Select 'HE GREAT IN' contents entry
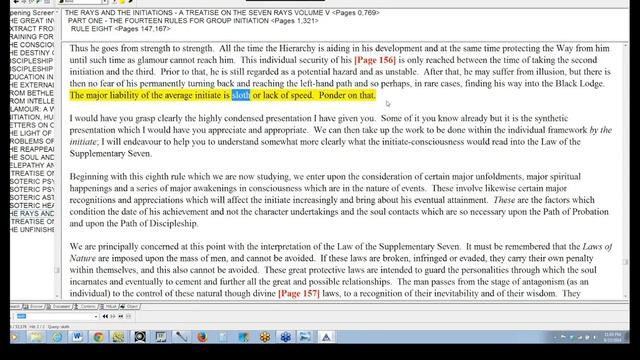 pyautogui.click(x=32, y=20)
